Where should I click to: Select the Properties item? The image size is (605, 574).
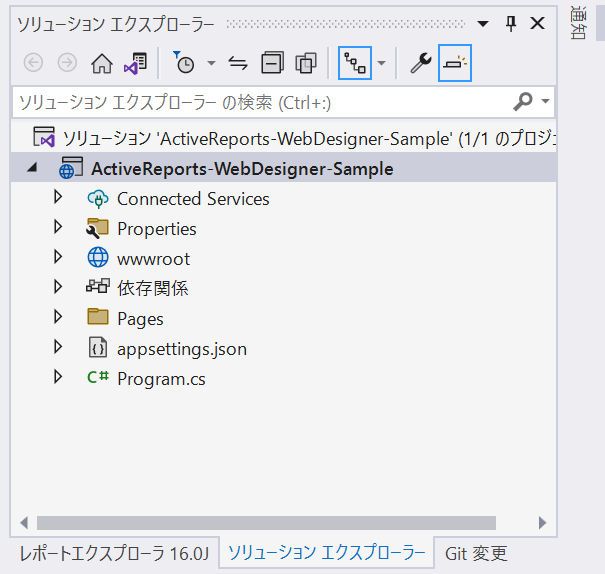pyautogui.click(x=157, y=229)
